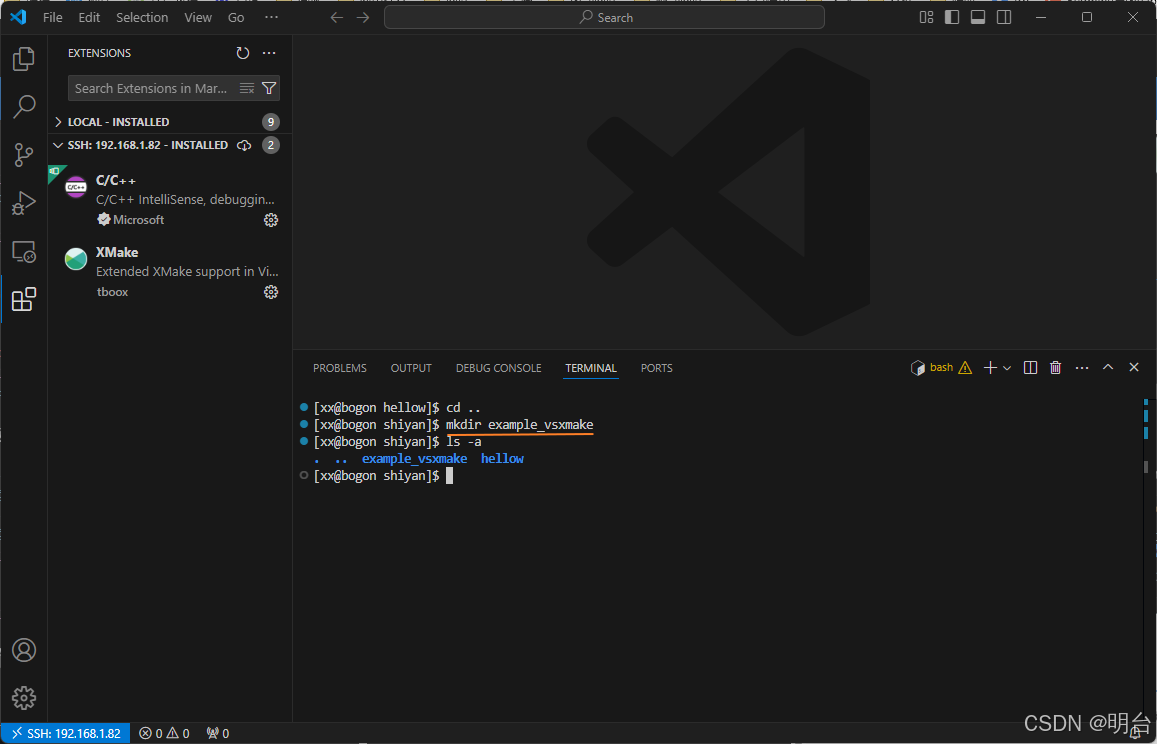Viewport: 1157px width, 744px height.
Task: Open the Remote Explorer view
Action: [24, 252]
